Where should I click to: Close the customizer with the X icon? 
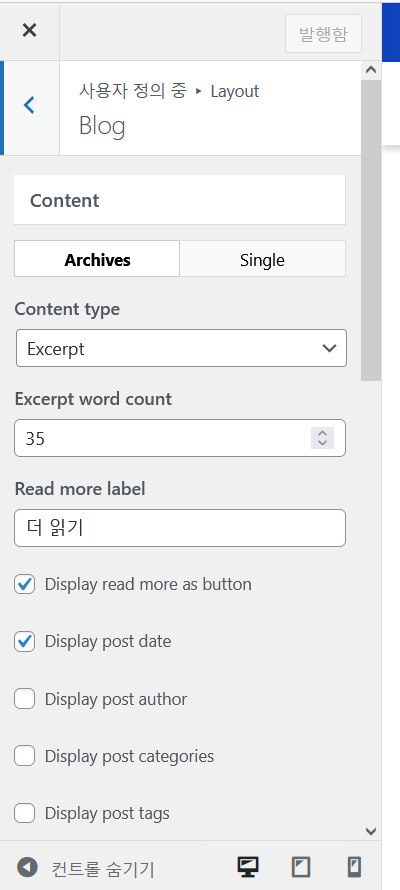[29, 30]
